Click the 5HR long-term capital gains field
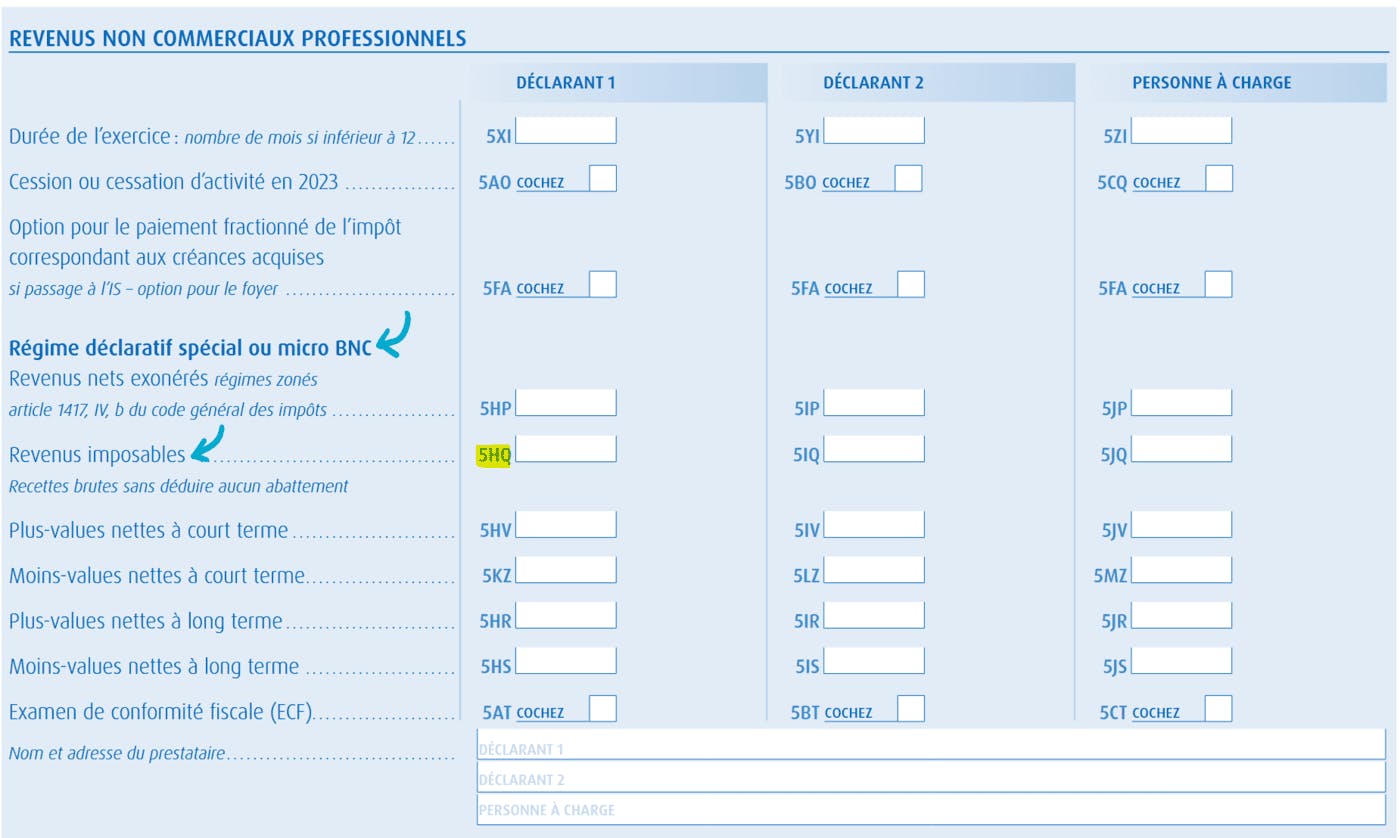Screen dimensions: 1400x838 566,617
